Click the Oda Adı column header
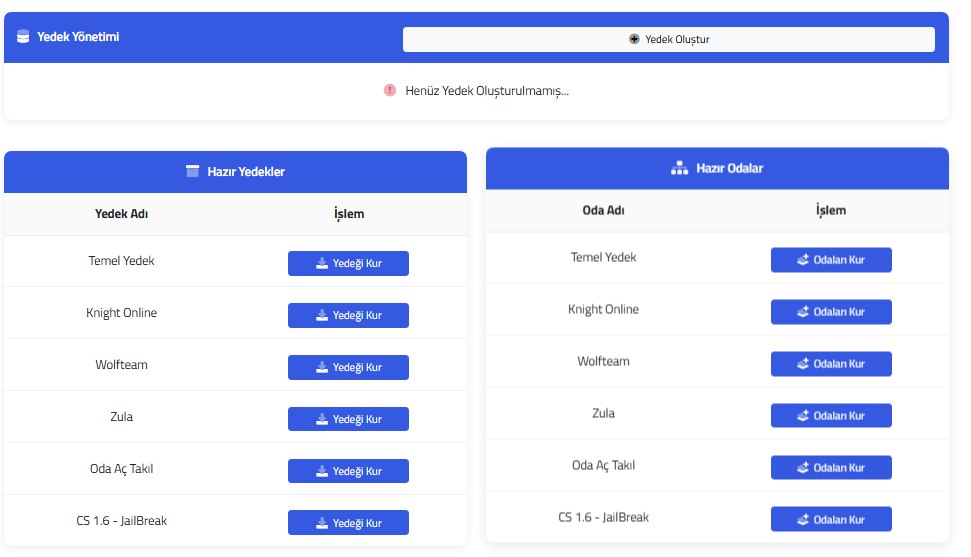The image size is (971, 557). click(603, 211)
